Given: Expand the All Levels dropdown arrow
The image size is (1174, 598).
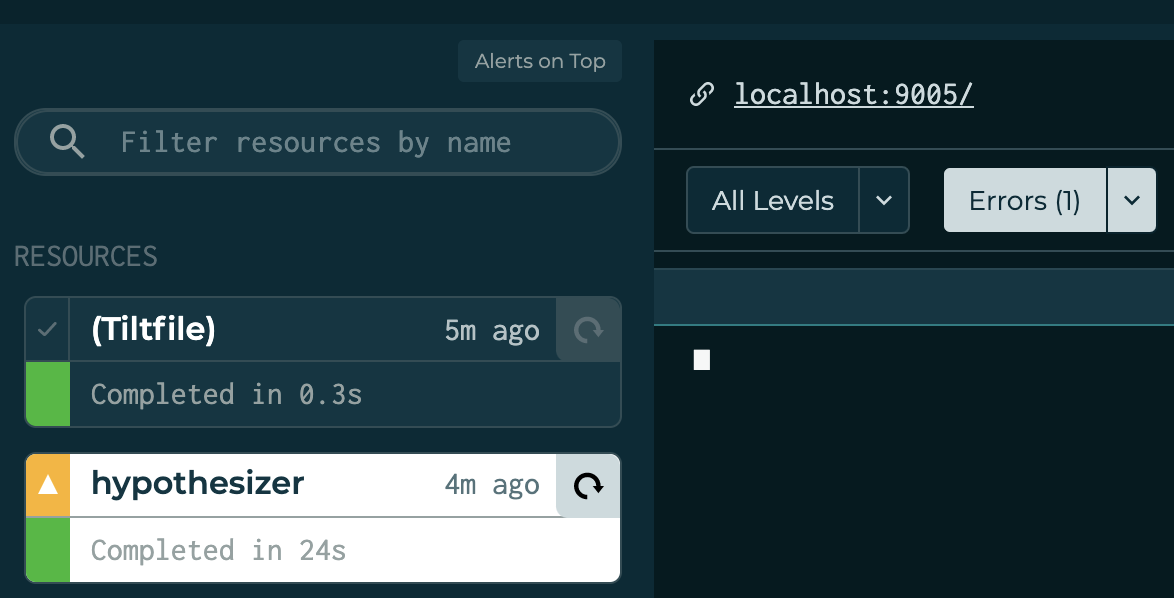Looking at the screenshot, I should click(x=884, y=201).
